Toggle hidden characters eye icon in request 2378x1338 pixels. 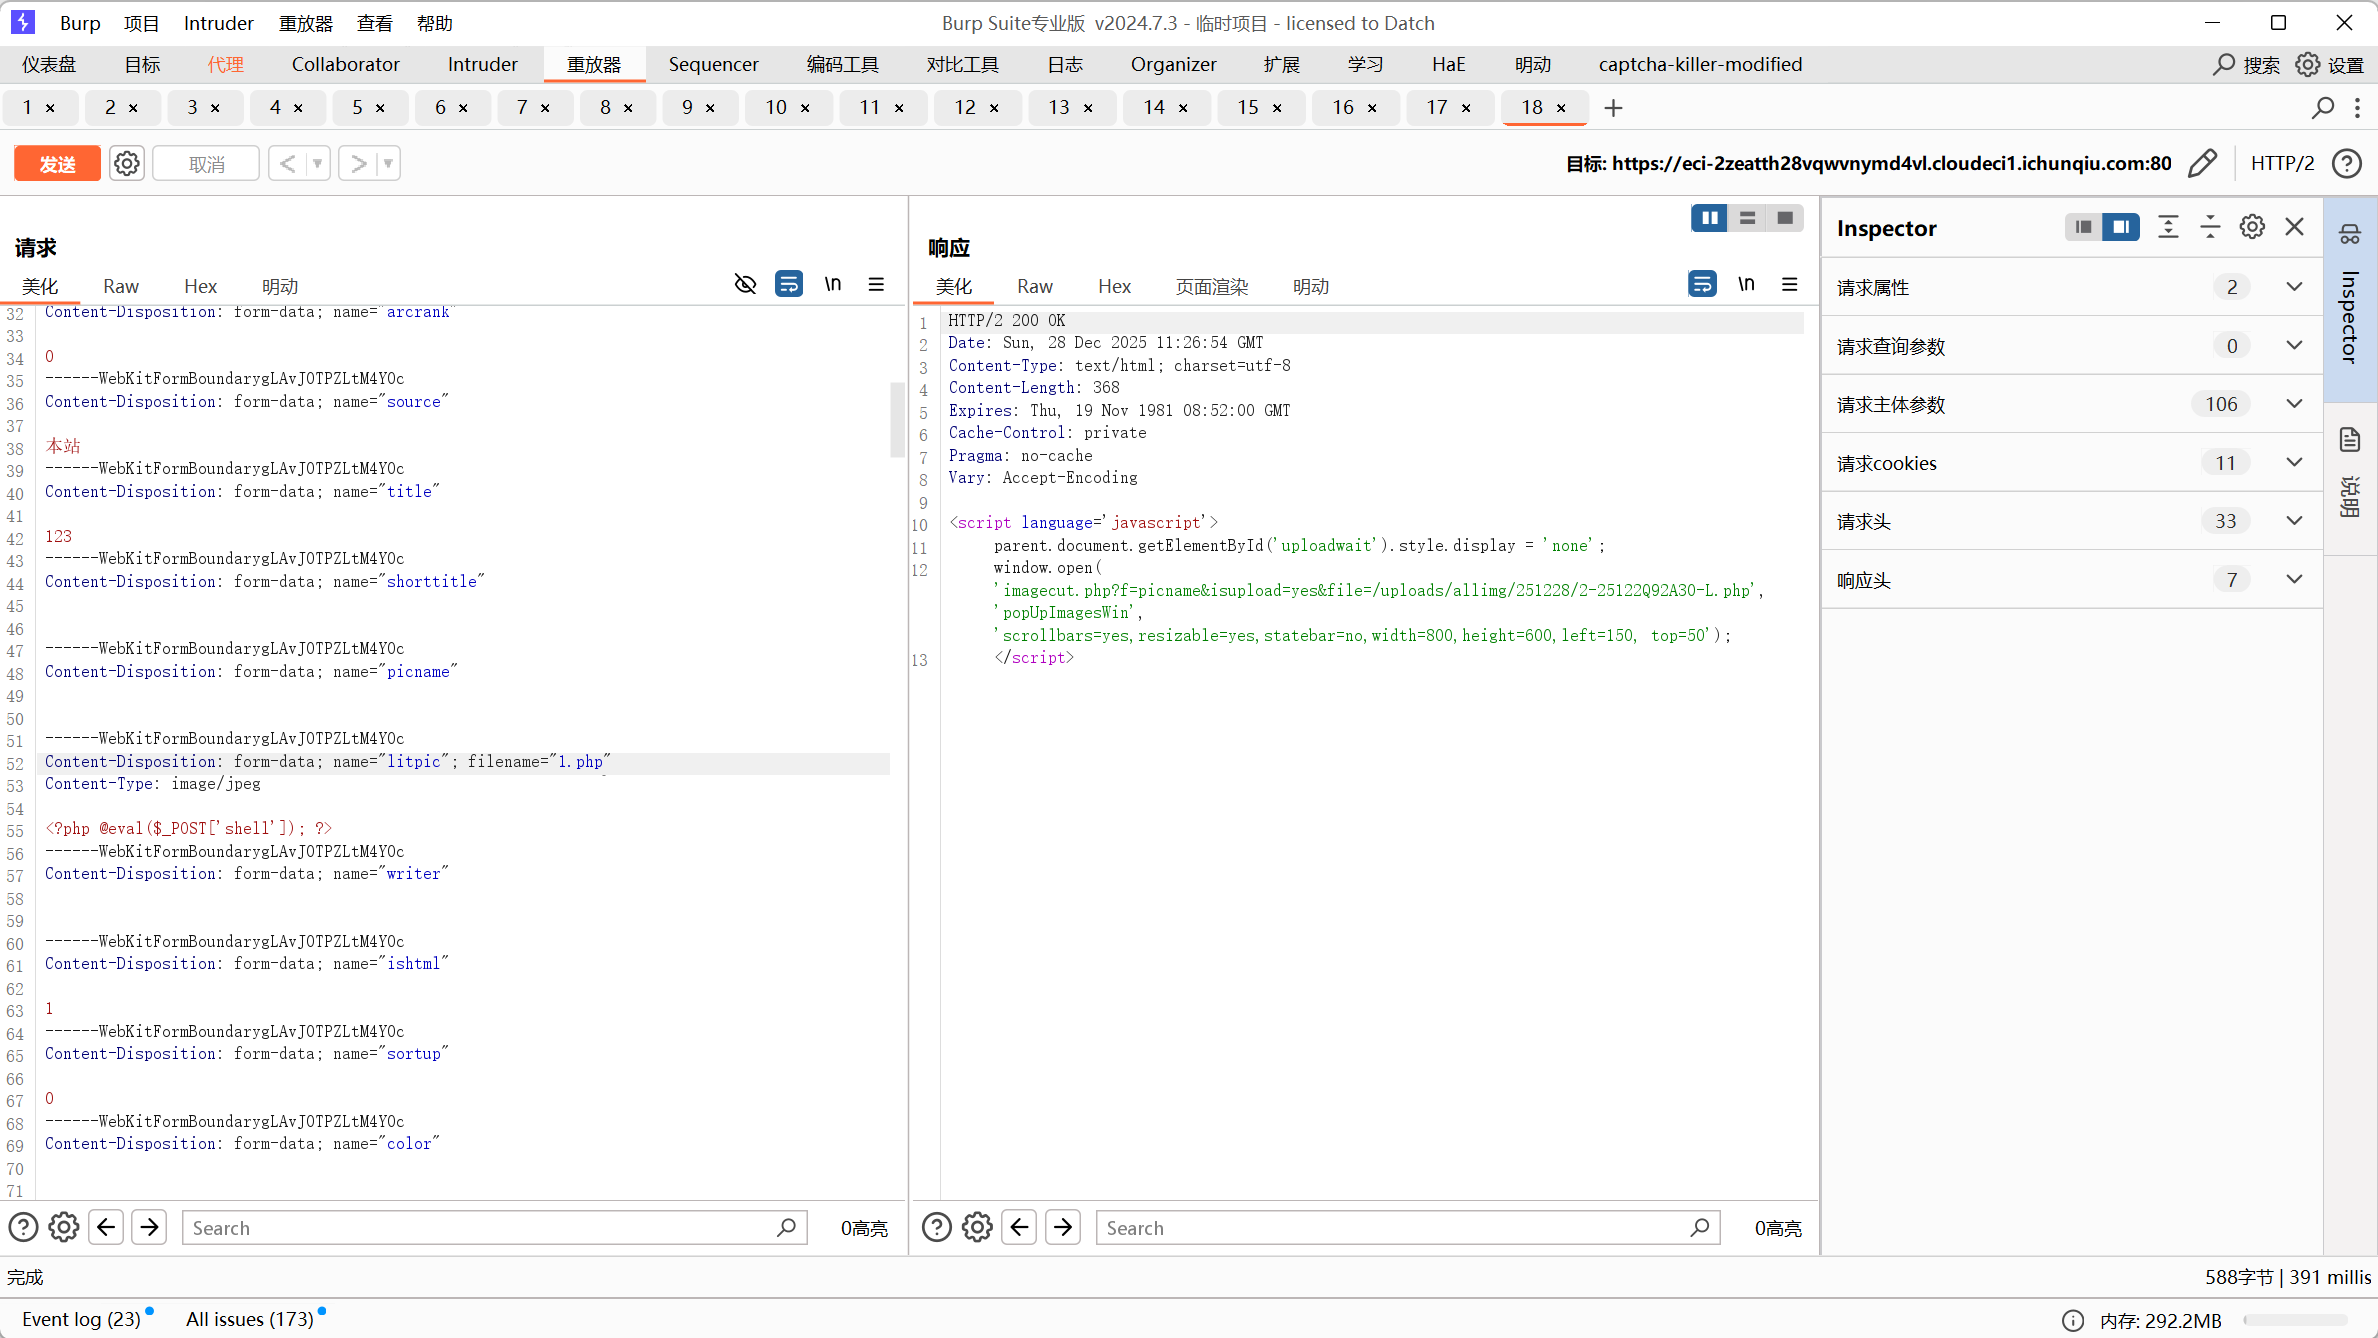coord(745,285)
